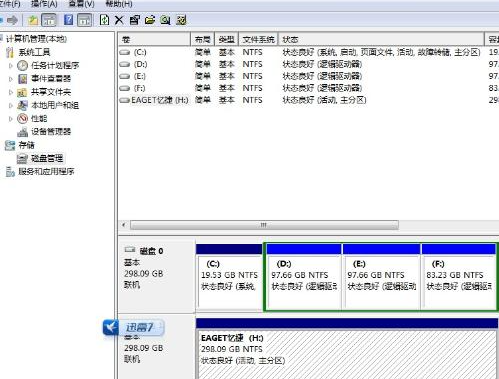
Task: Sort by the 布局 column header
Action: pyautogui.click(x=203, y=39)
